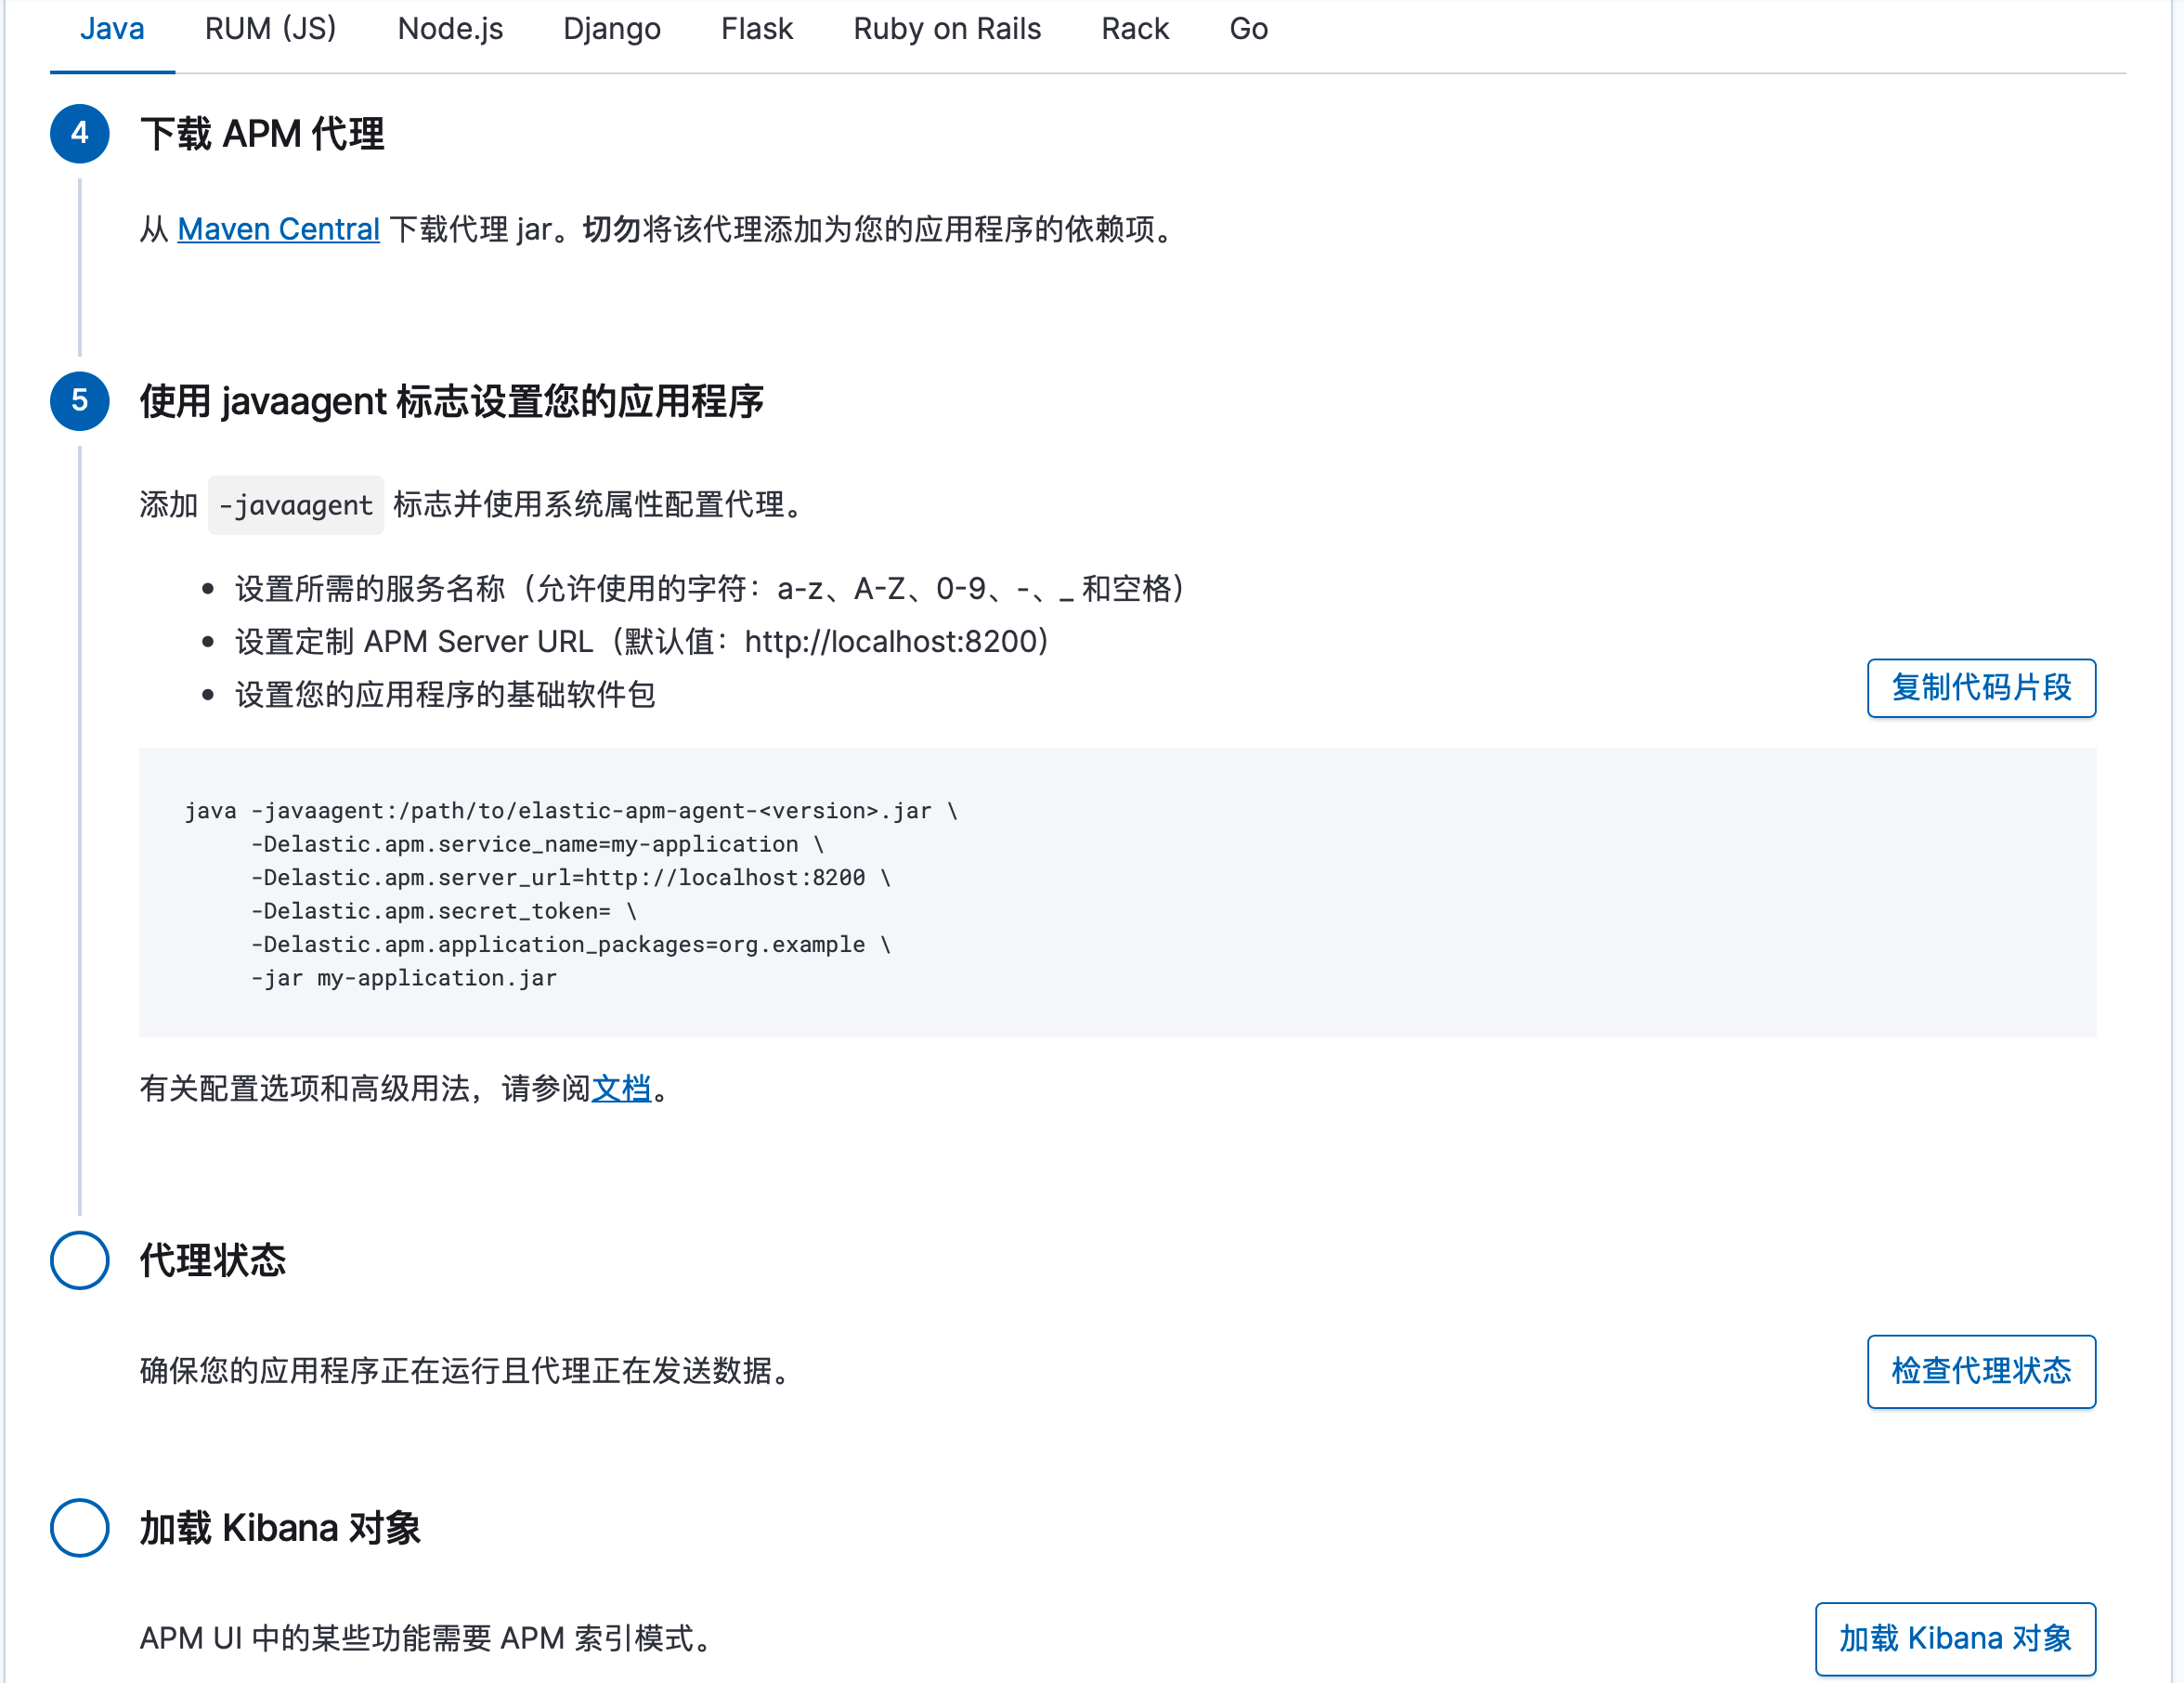Click the step 5 number circle
2184x1683 pixels.
click(80, 401)
